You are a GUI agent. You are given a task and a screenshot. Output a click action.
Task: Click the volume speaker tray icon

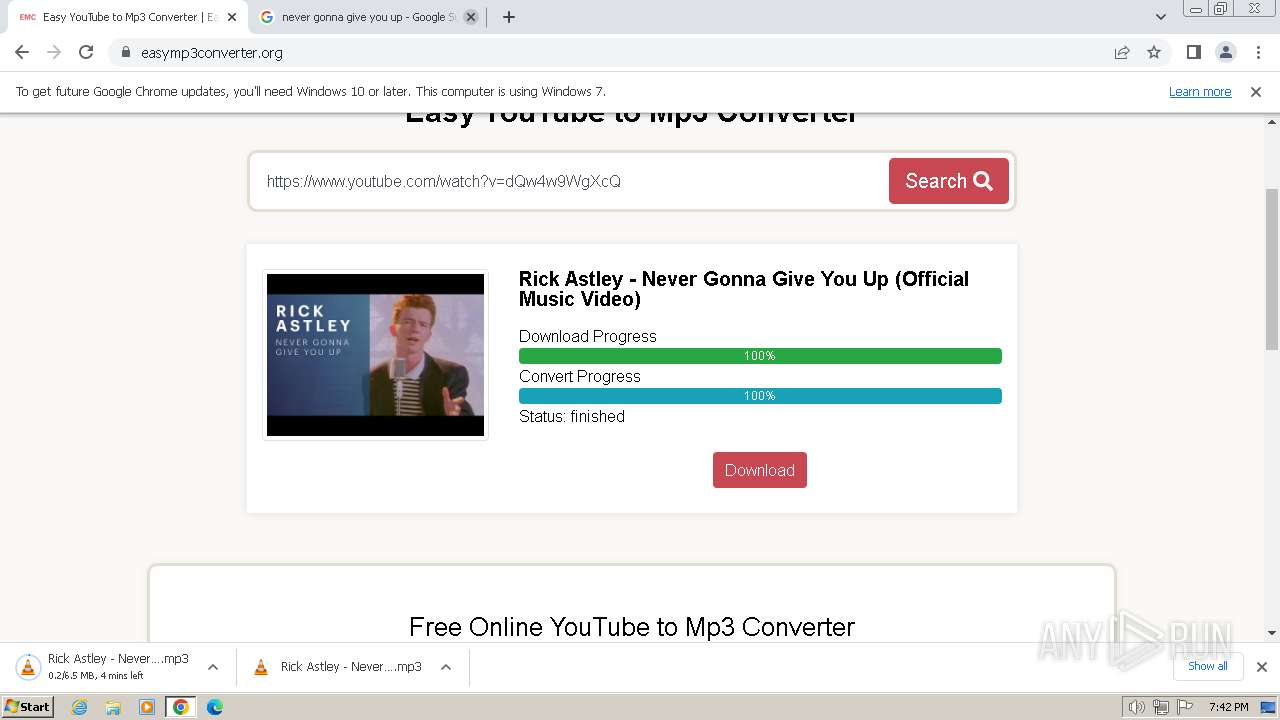pyautogui.click(x=1136, y=707)
